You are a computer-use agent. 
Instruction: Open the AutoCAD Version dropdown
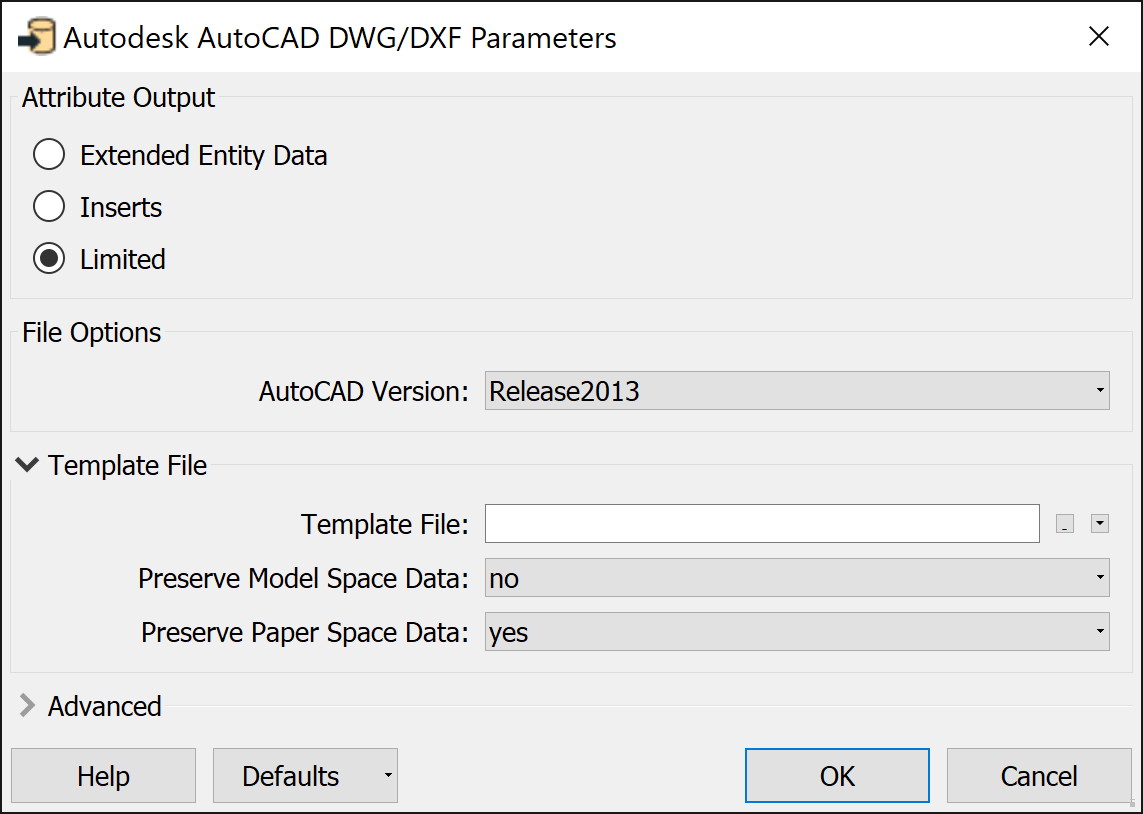[x=797, y=391]
